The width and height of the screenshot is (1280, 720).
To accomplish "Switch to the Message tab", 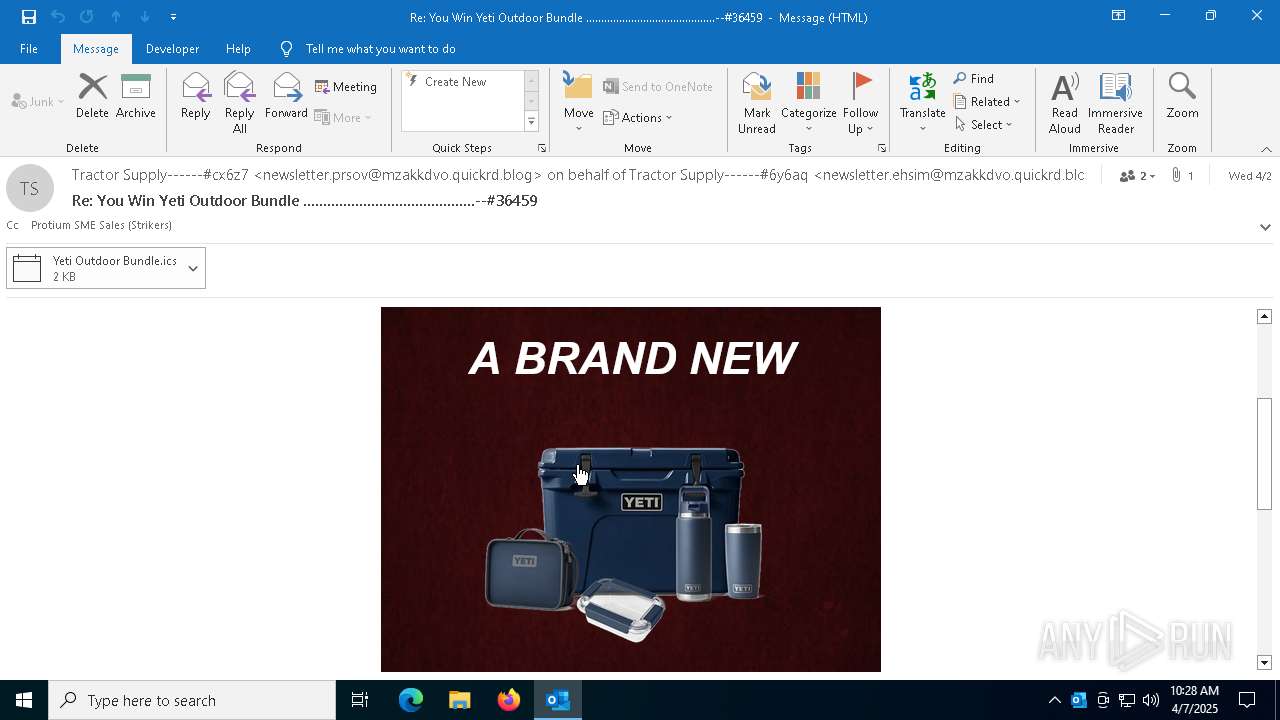I will click(x=96, y=49).
